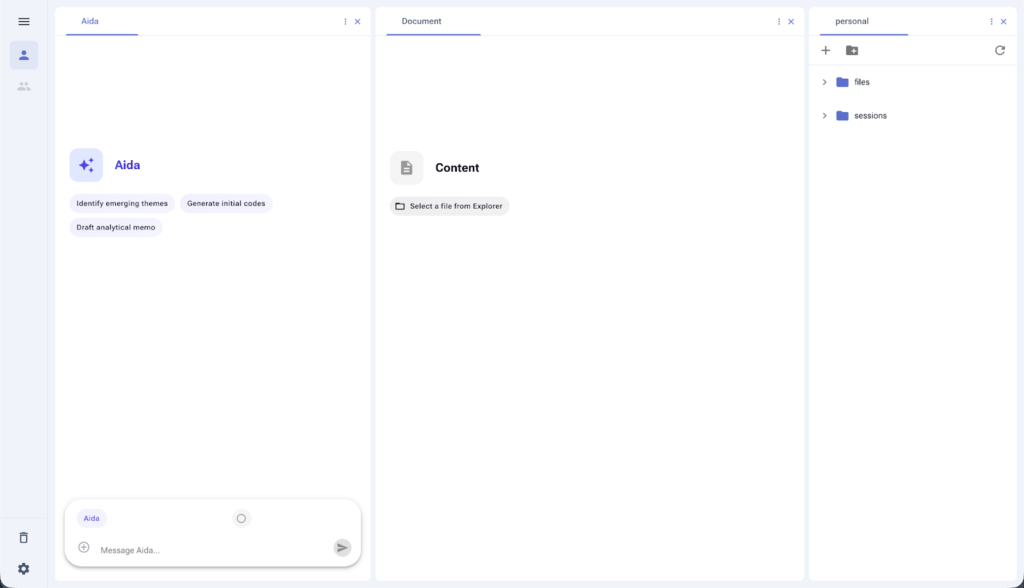Select the Aida tab
Image resolution: width=1024 pixels, height=588 pixels.
90,21
